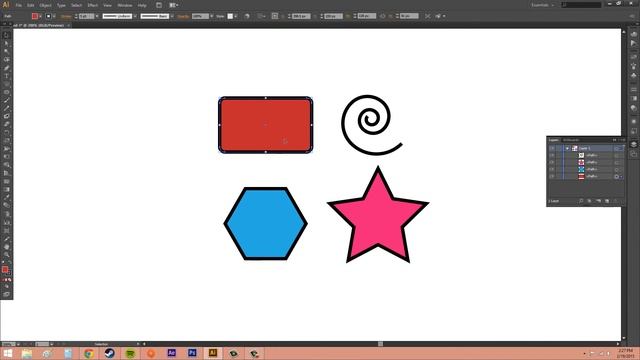Open Chrome from the taskbar
This screenshot has height=360, width=640.
pyautogui.click(x=89, y=353)
